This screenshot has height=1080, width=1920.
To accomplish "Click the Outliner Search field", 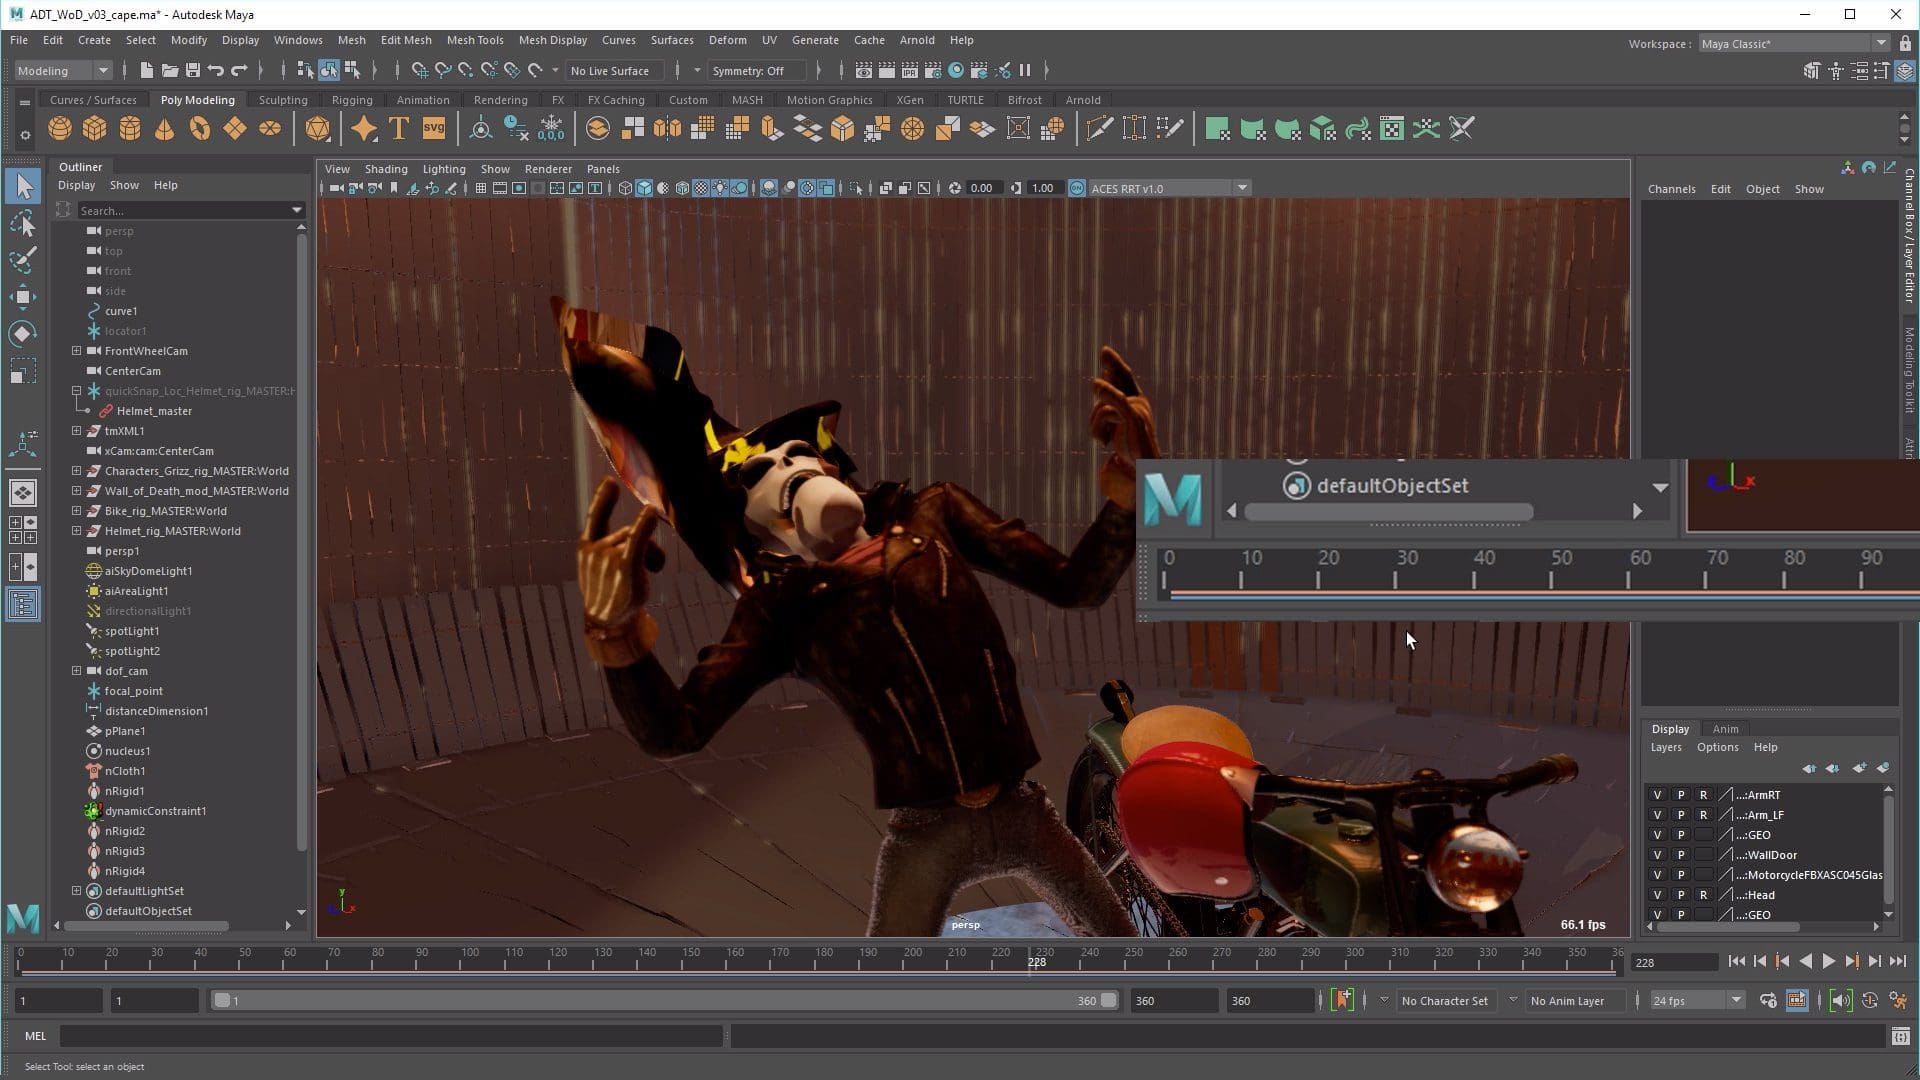I will coord(190,210).
